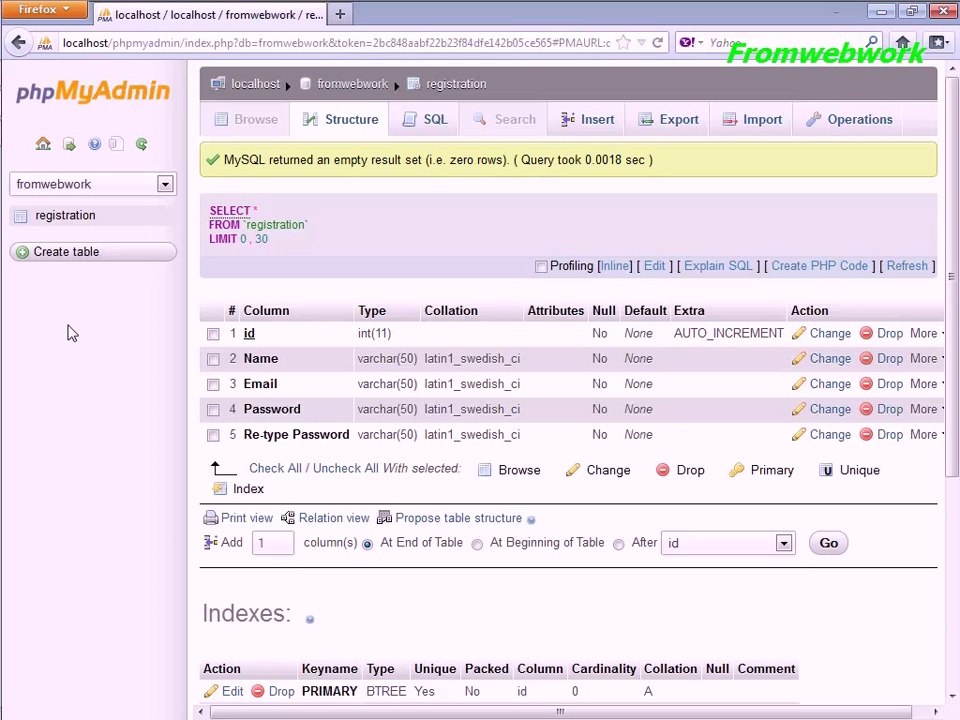Click the Propose table structure icon
Viewport: 960px width, 720px height.
click(384, 518)
